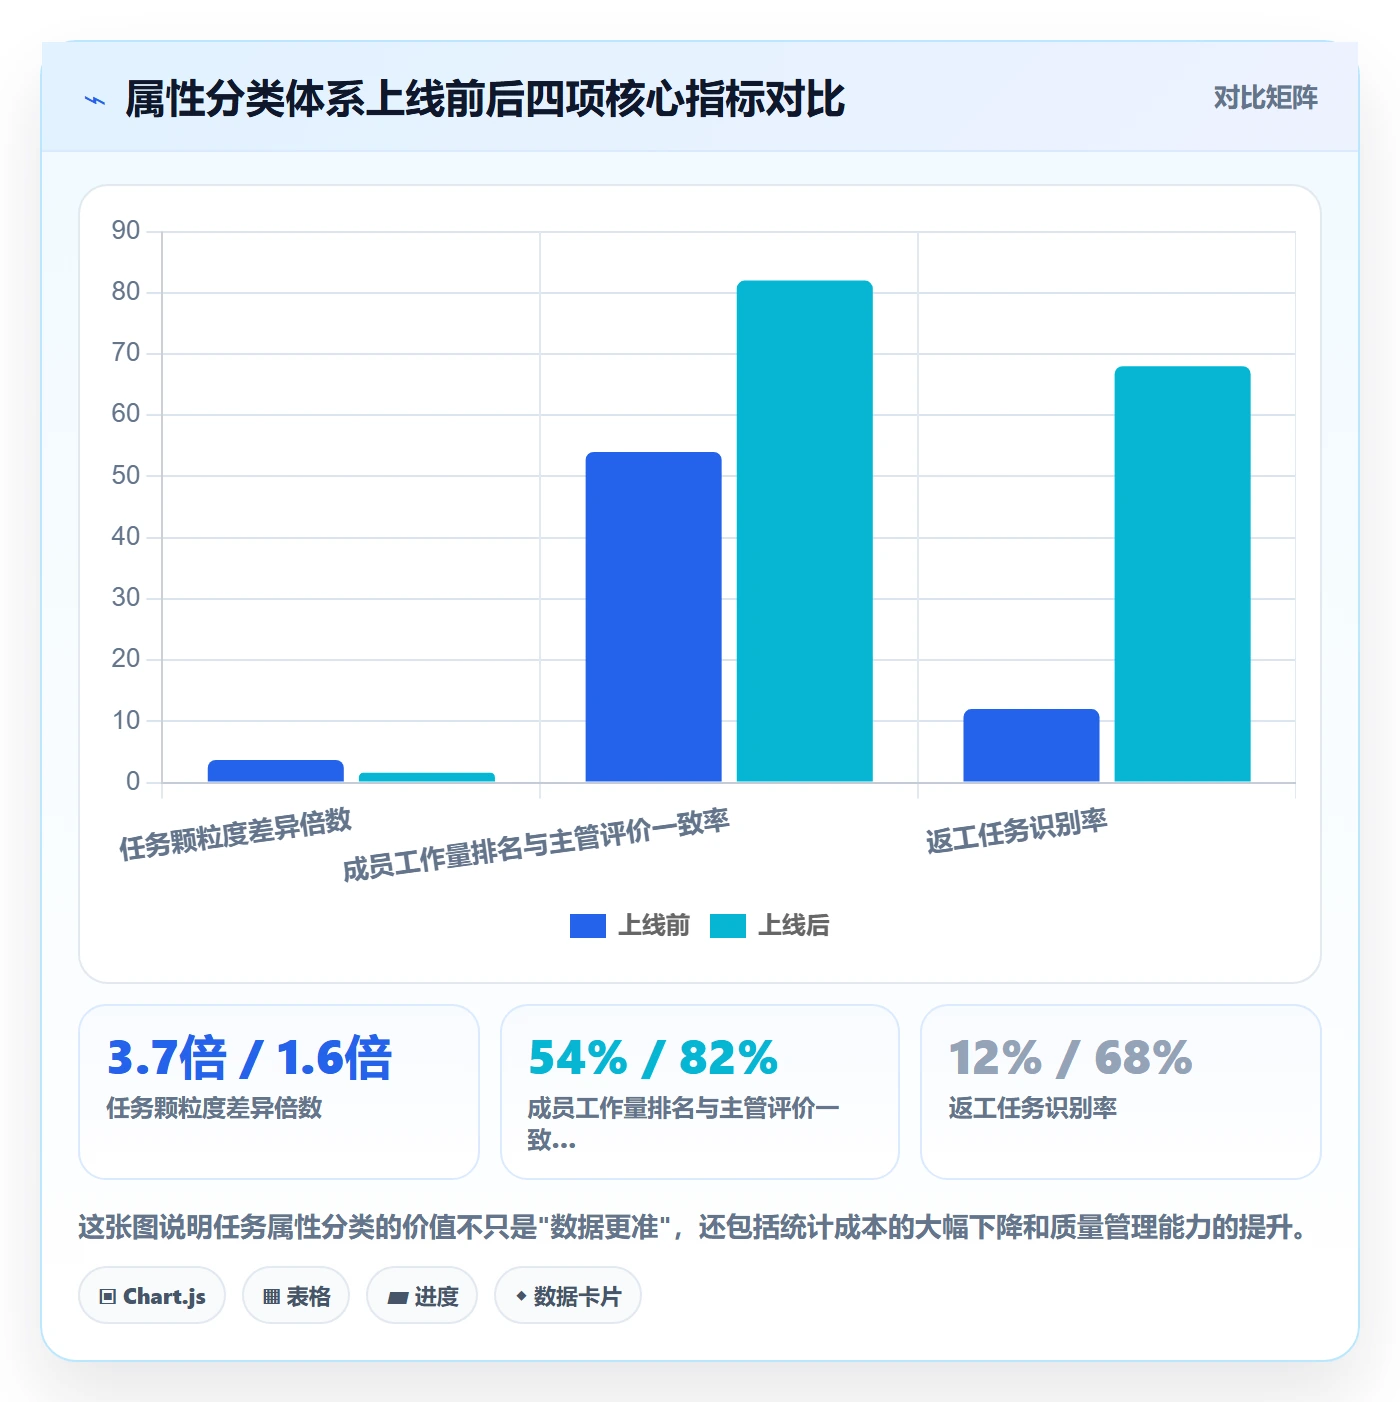1400x1402 pixels.
Task: Click the lightning icon beside the title
Action: [95, 100]
